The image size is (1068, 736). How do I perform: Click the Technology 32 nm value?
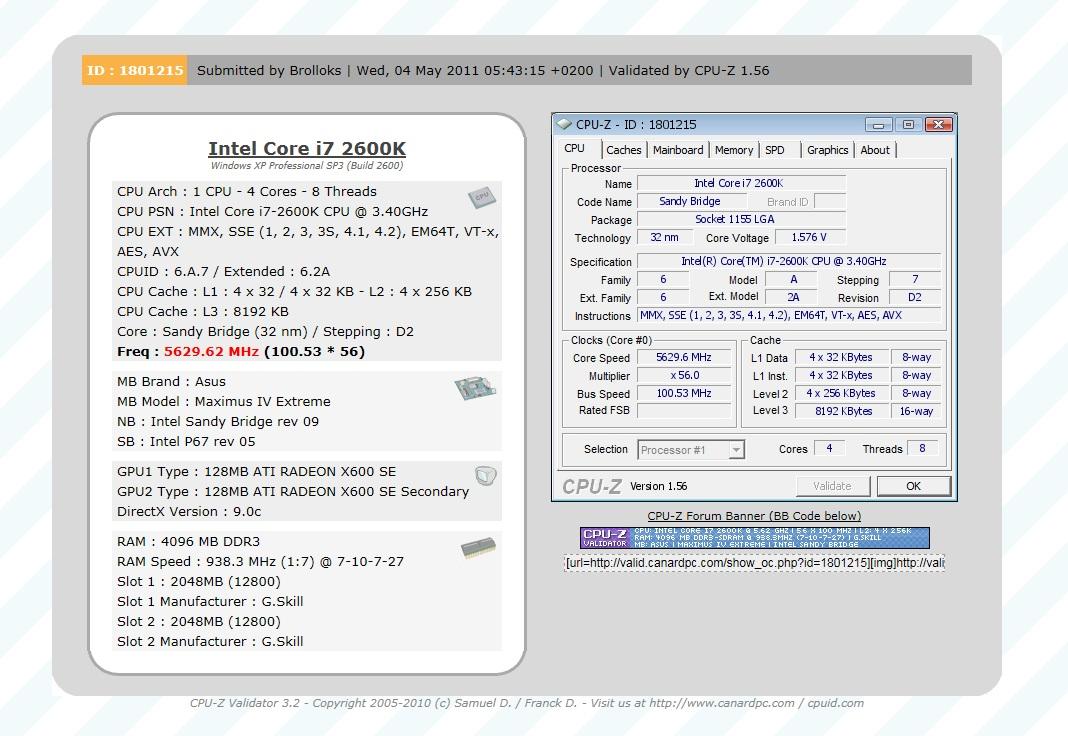[x=665, y=237]
